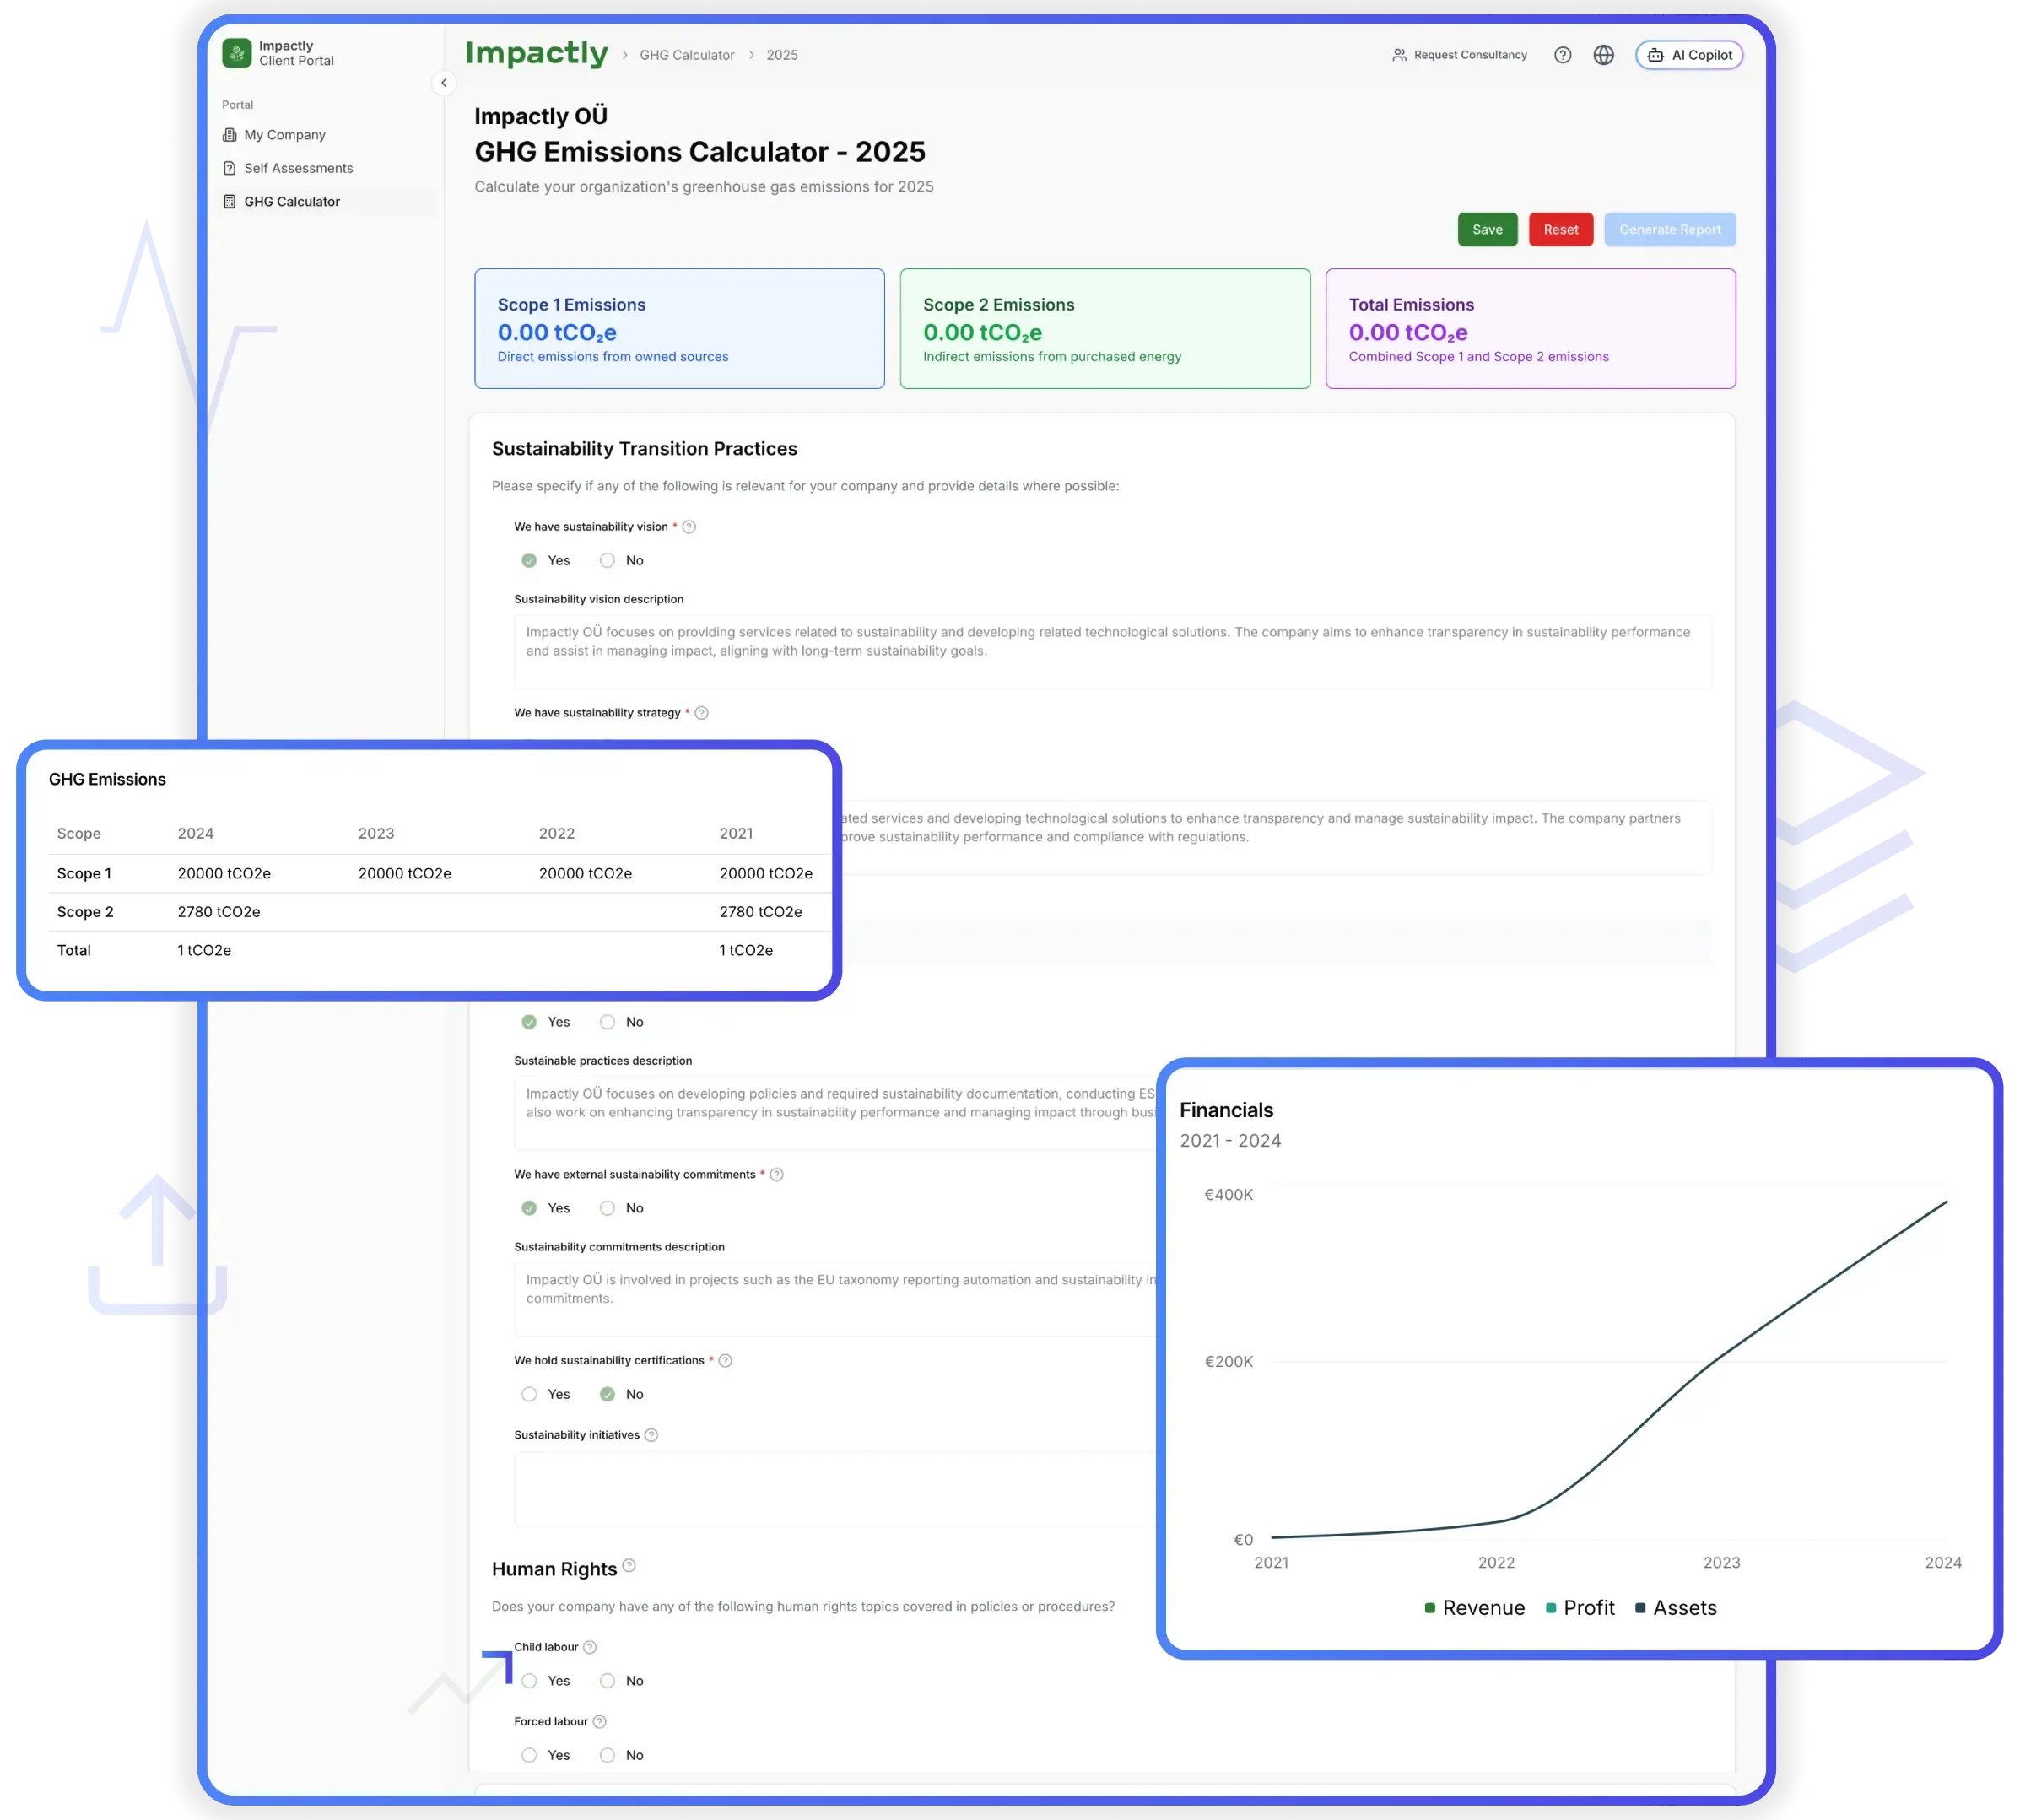The width and height of the screenshot is (2020, 1820).
Task: Click info icon next to Sustainability initiatives
Action: (x=651, y=1435)
